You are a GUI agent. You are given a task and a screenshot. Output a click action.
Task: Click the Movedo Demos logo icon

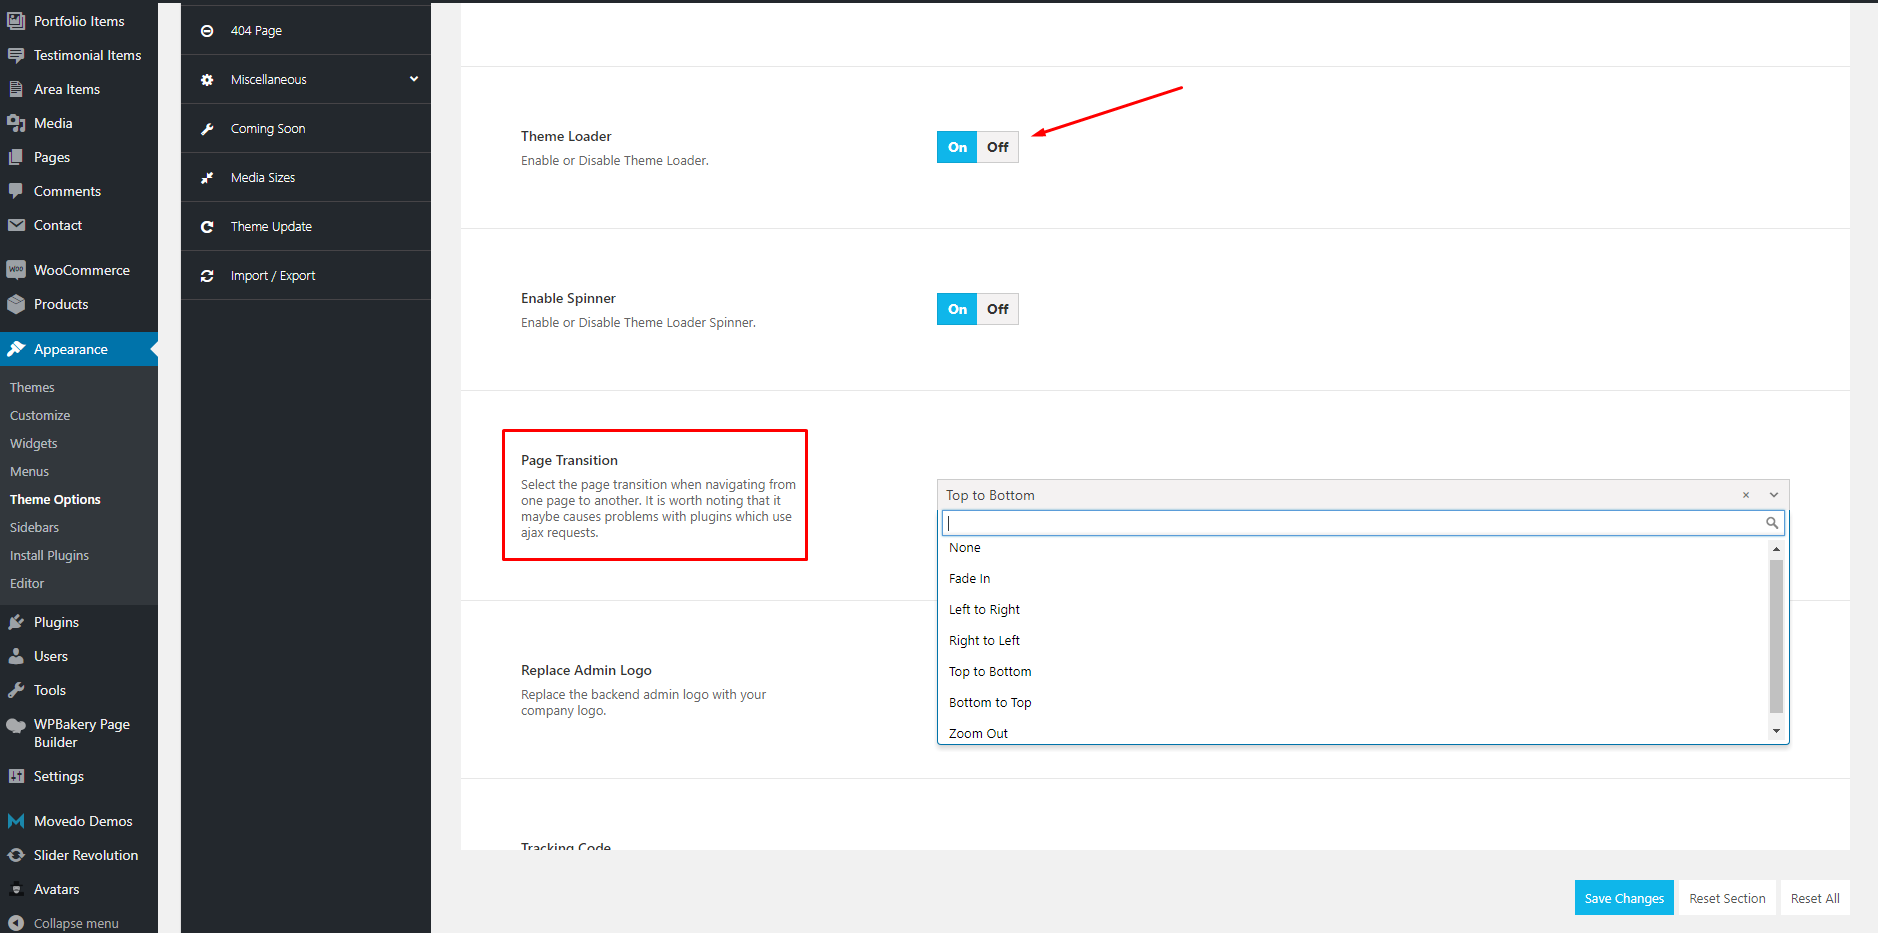[16, 821]
